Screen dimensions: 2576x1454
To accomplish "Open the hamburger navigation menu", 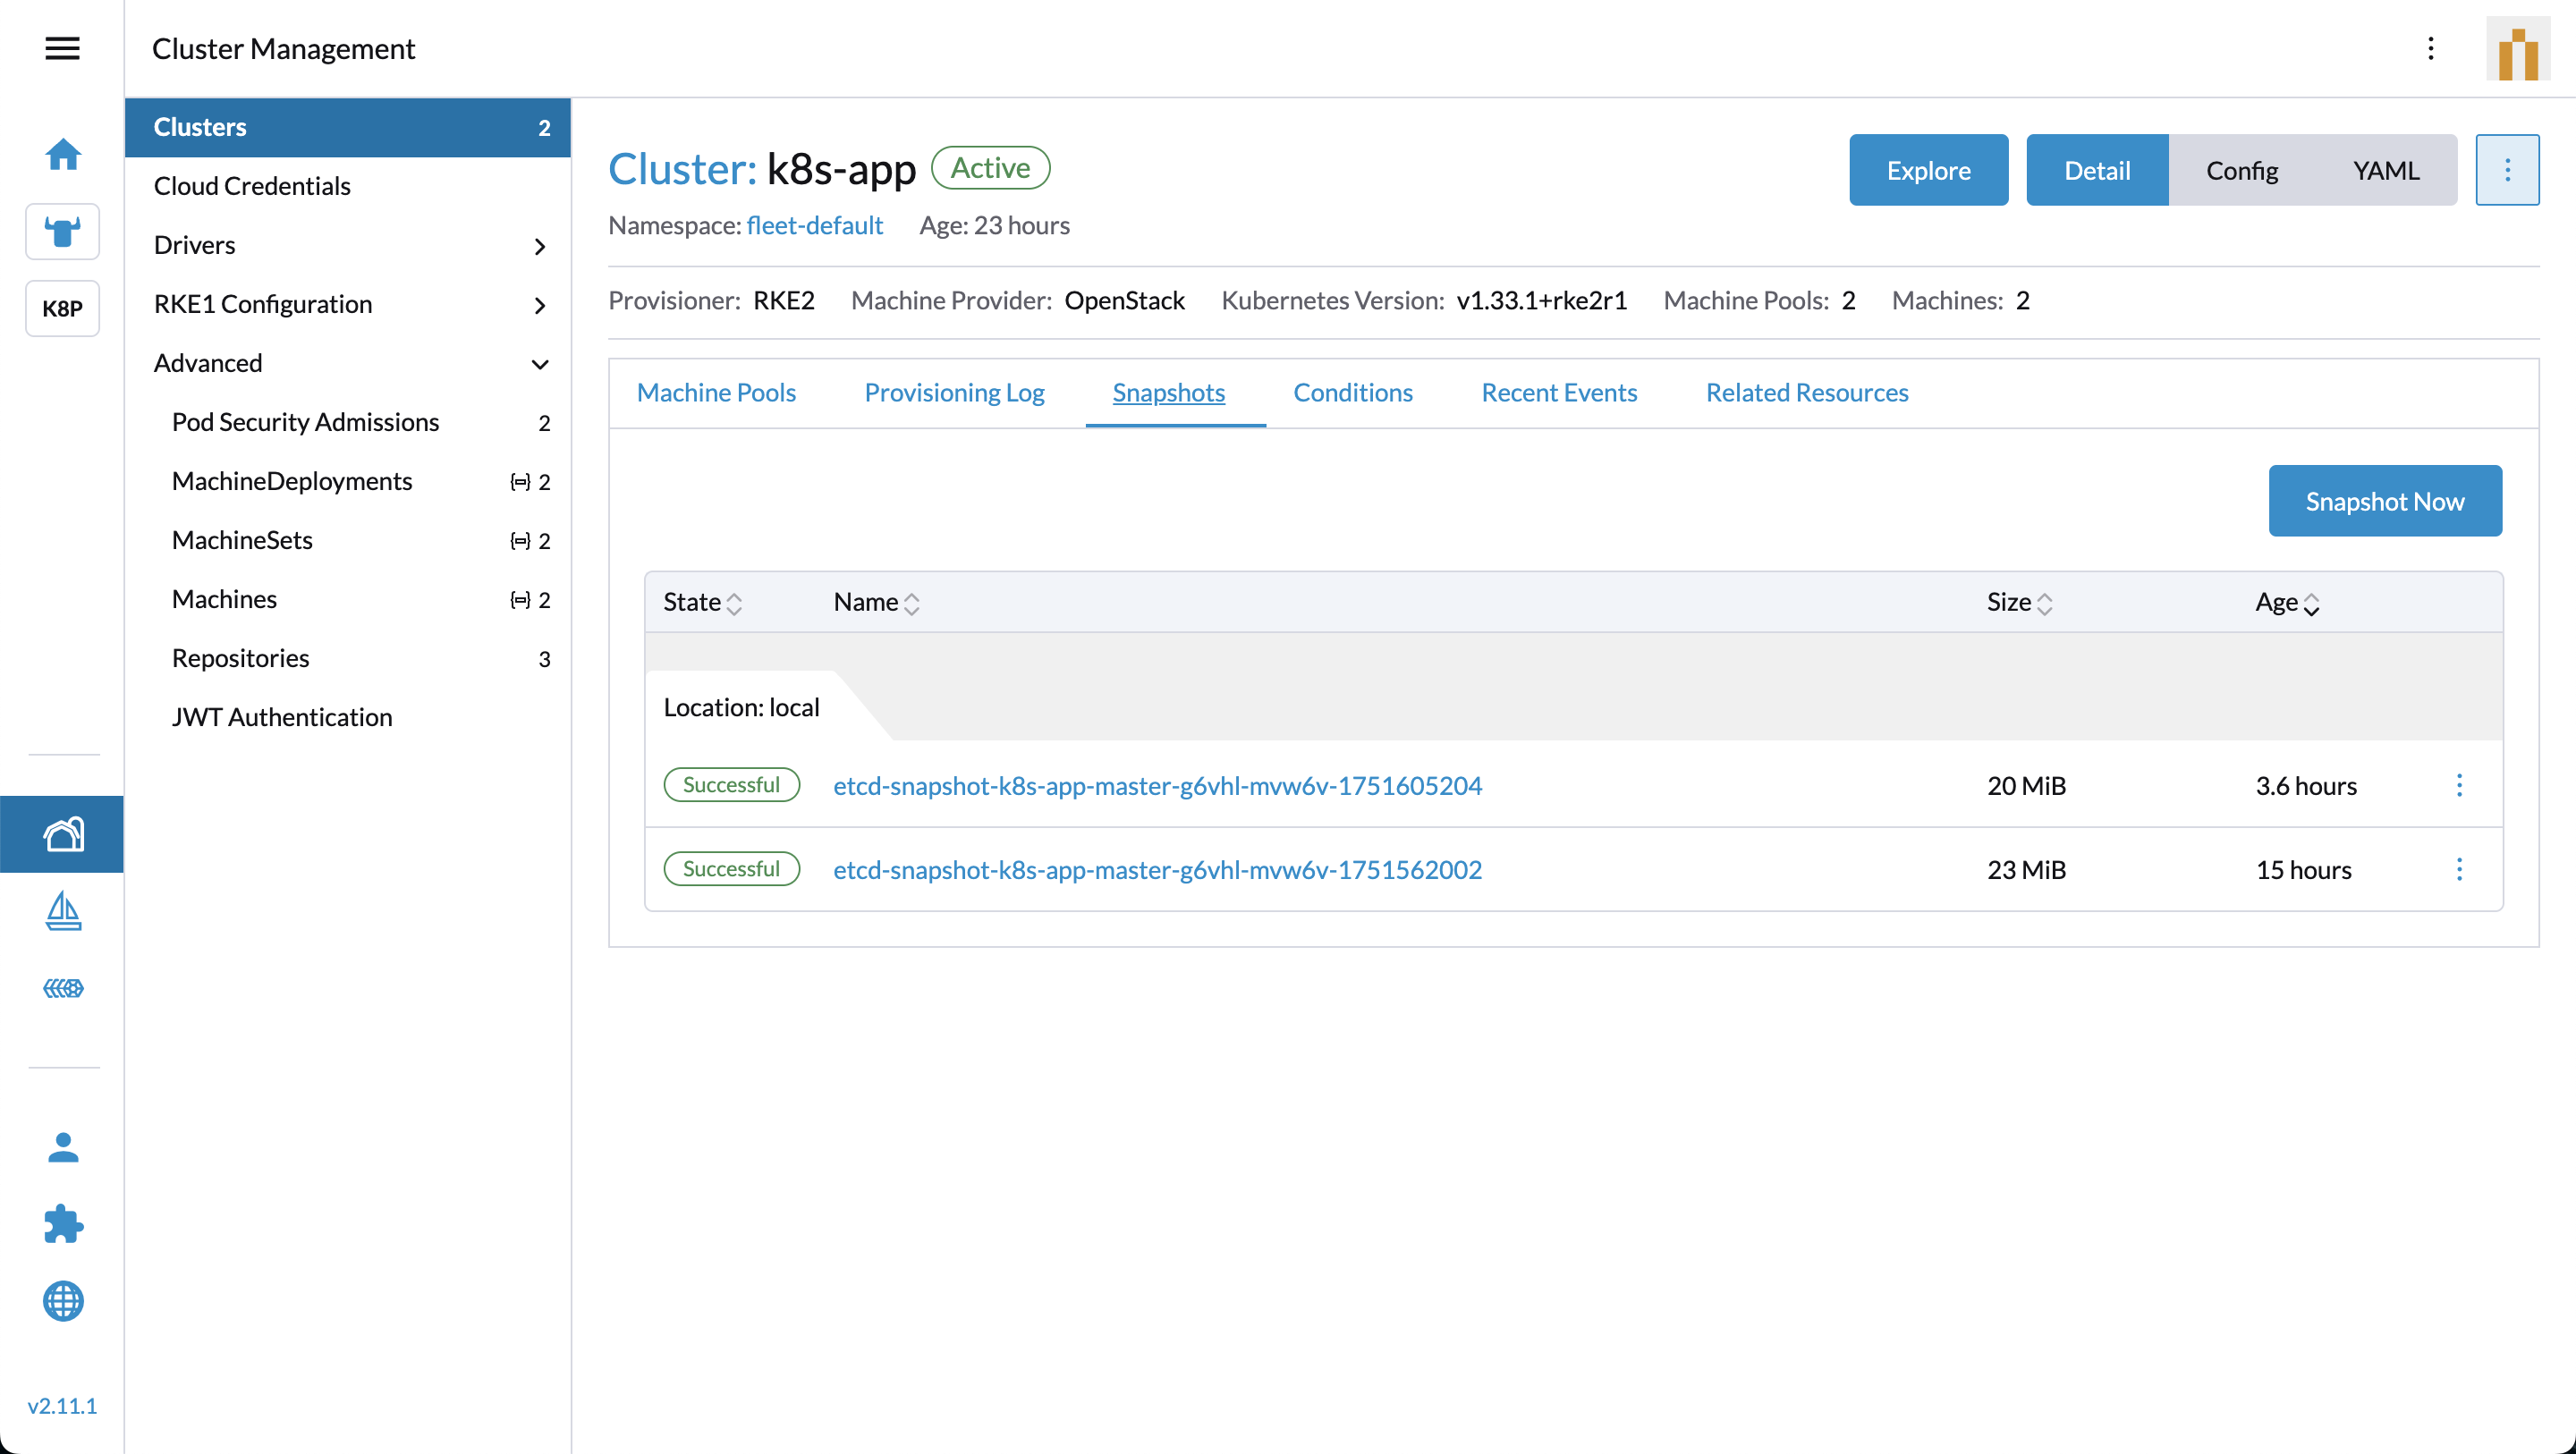I will [x=62, y=48].
